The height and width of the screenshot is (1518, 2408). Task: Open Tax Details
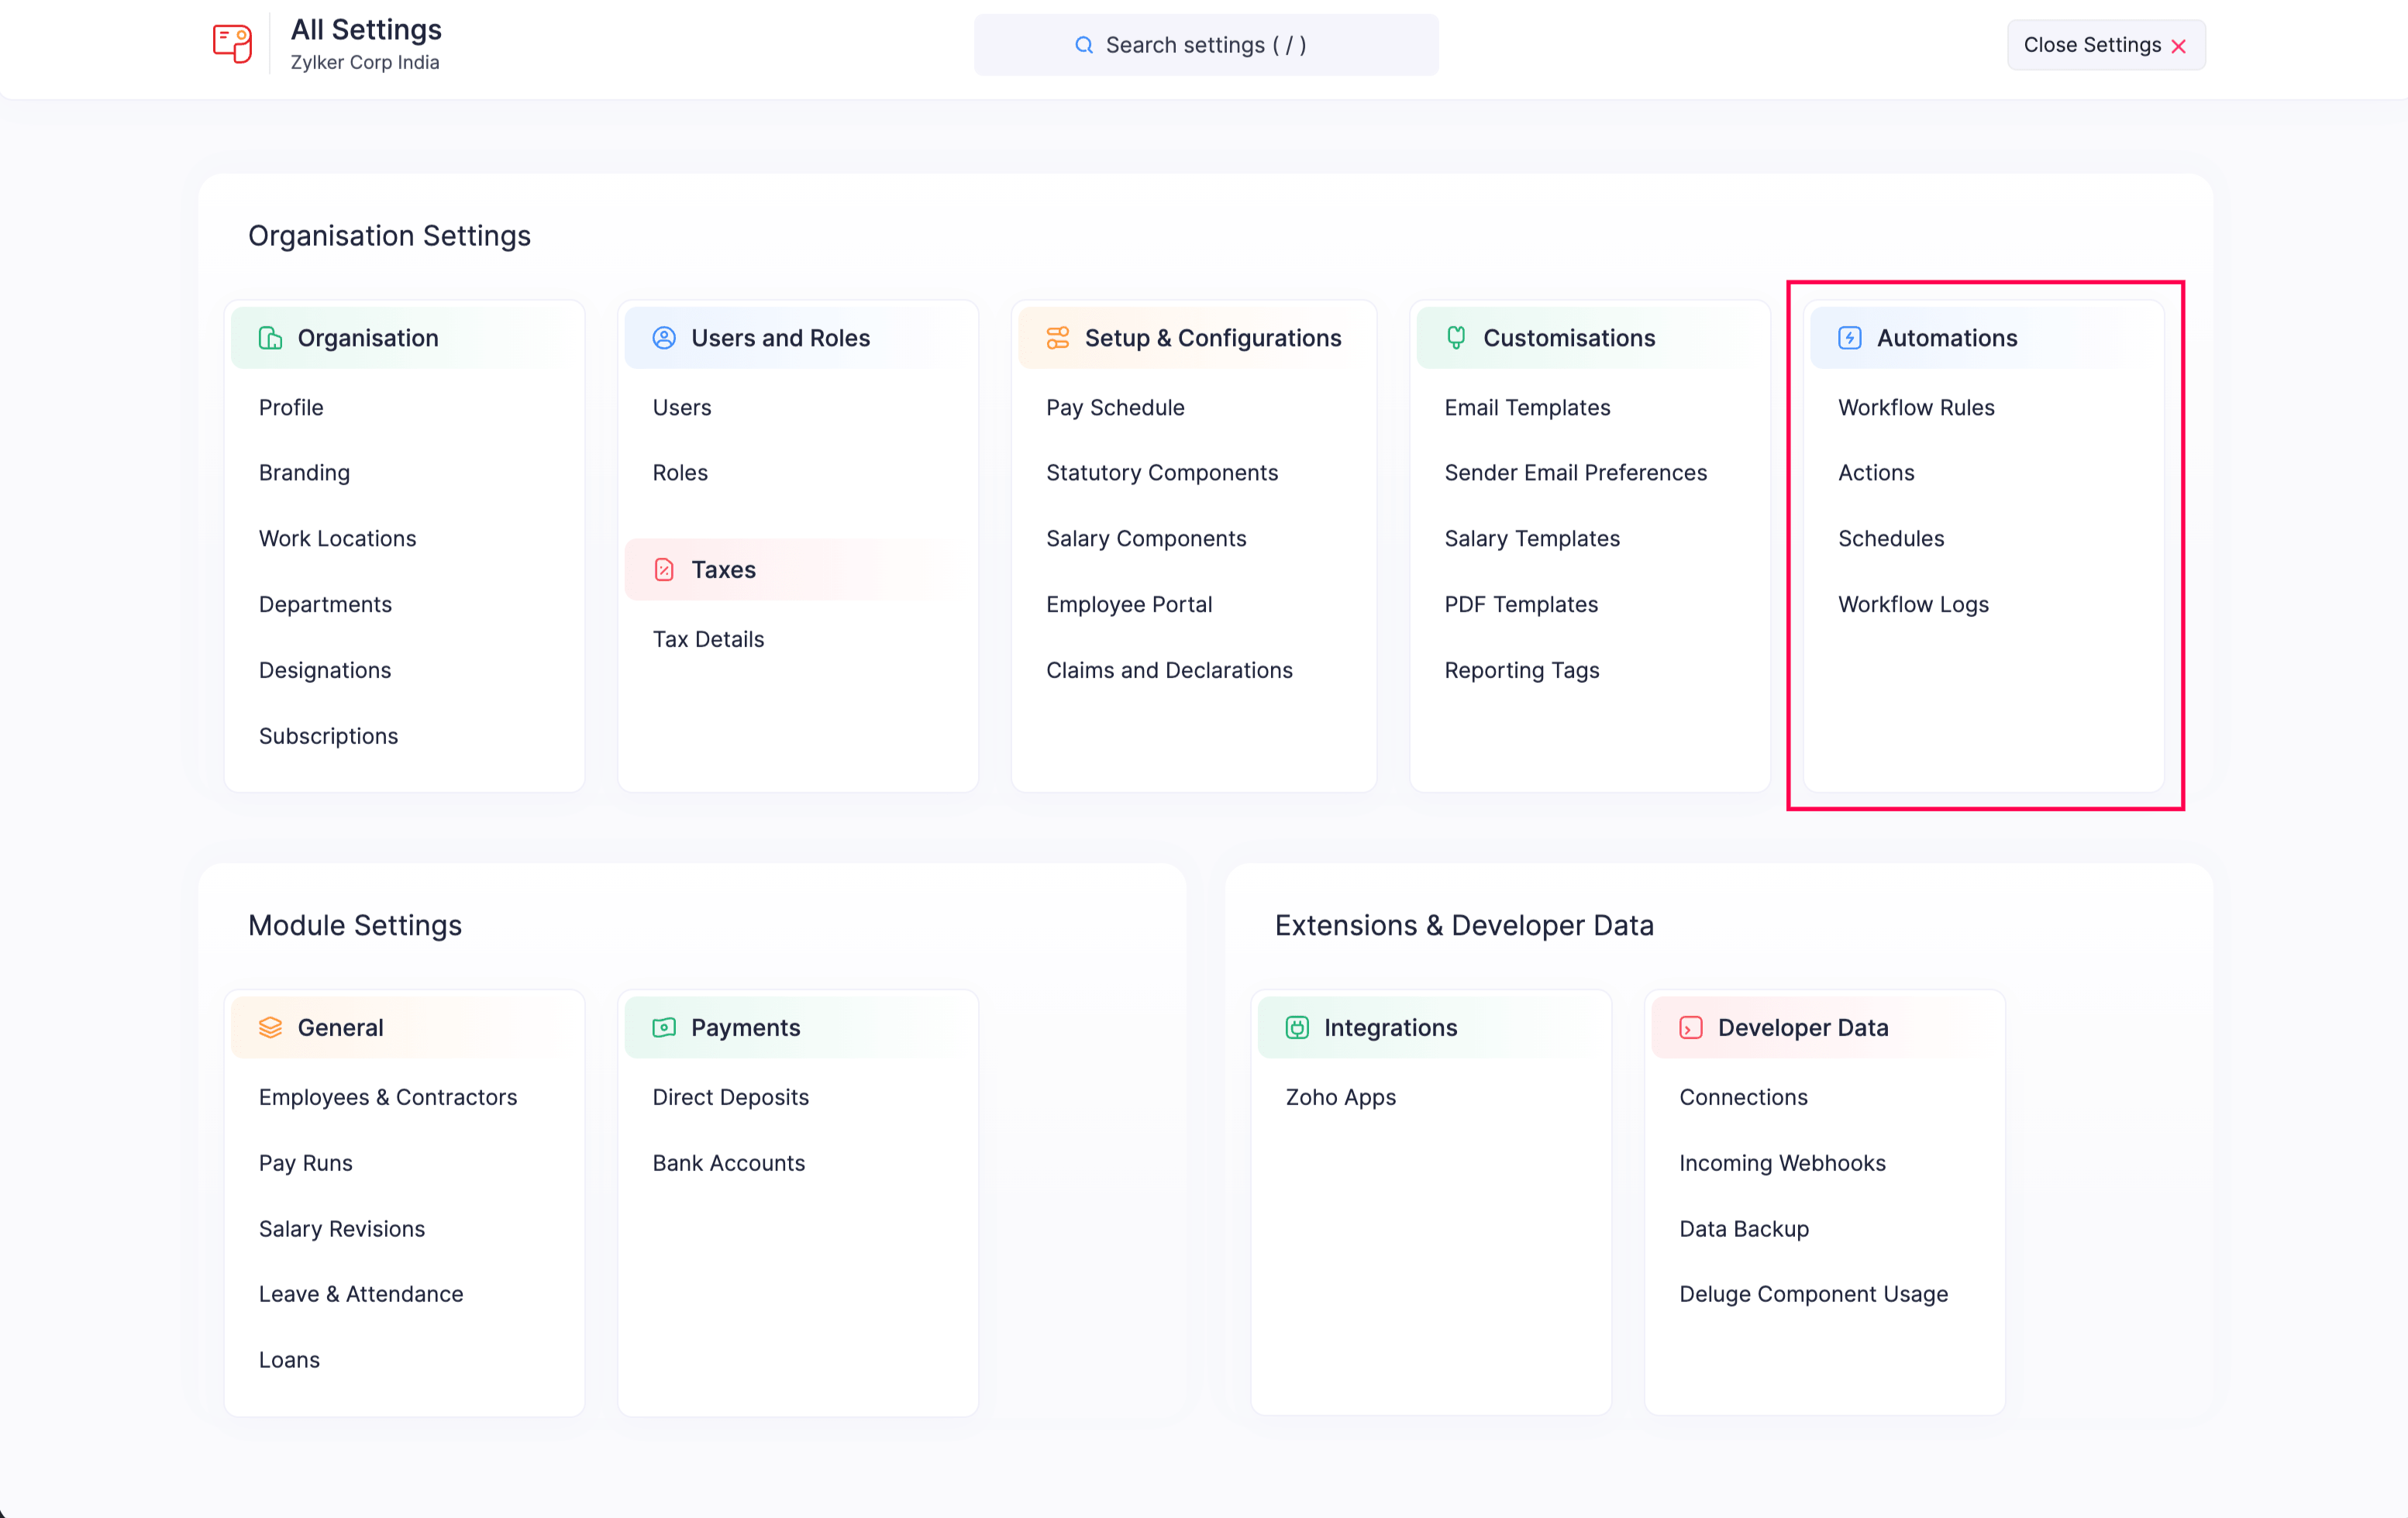tap(708, 640)
